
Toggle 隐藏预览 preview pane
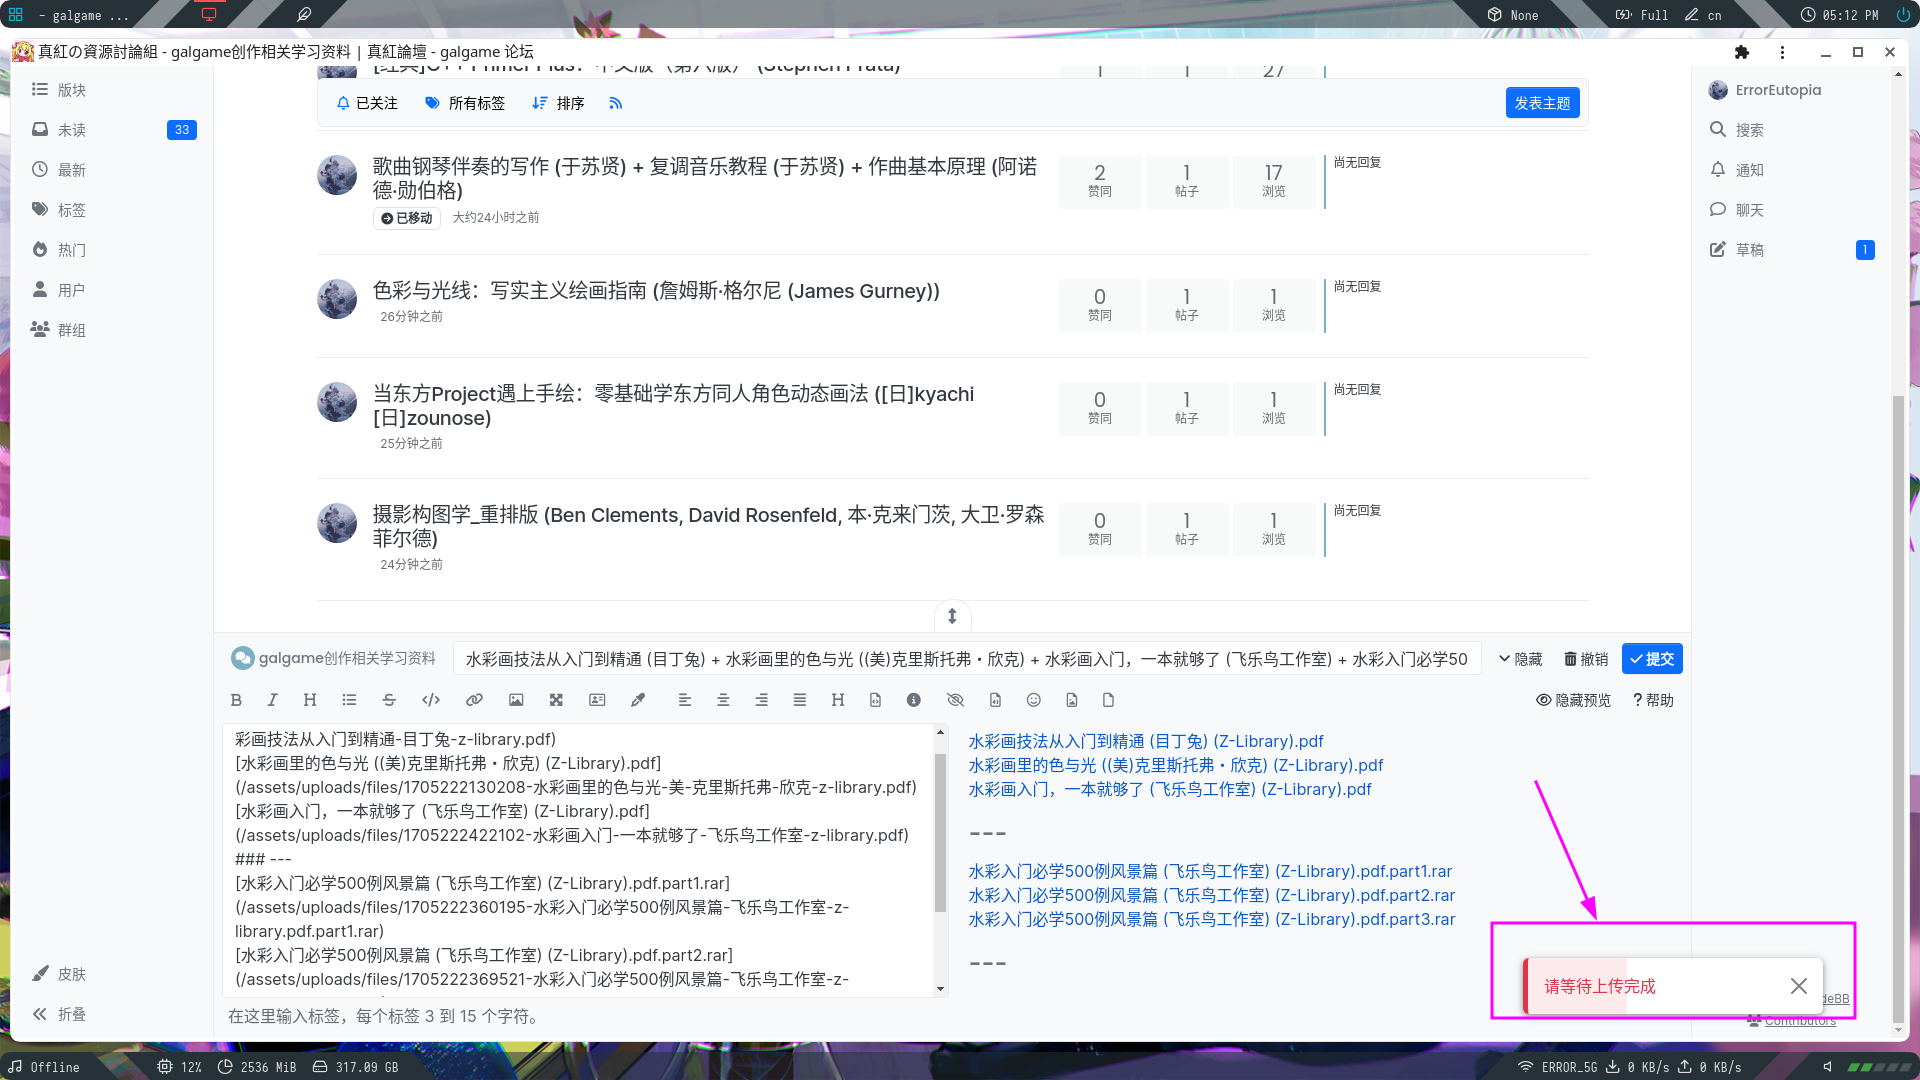click(1574, 700)
